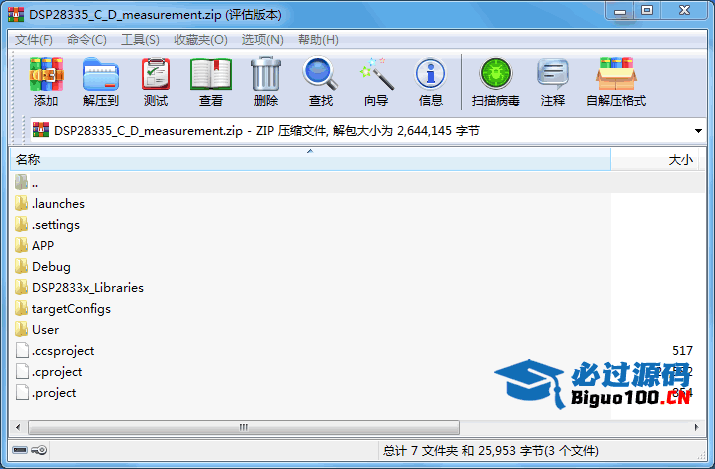
Task: Click the Add (添加) archive icon
Action: 46,74
